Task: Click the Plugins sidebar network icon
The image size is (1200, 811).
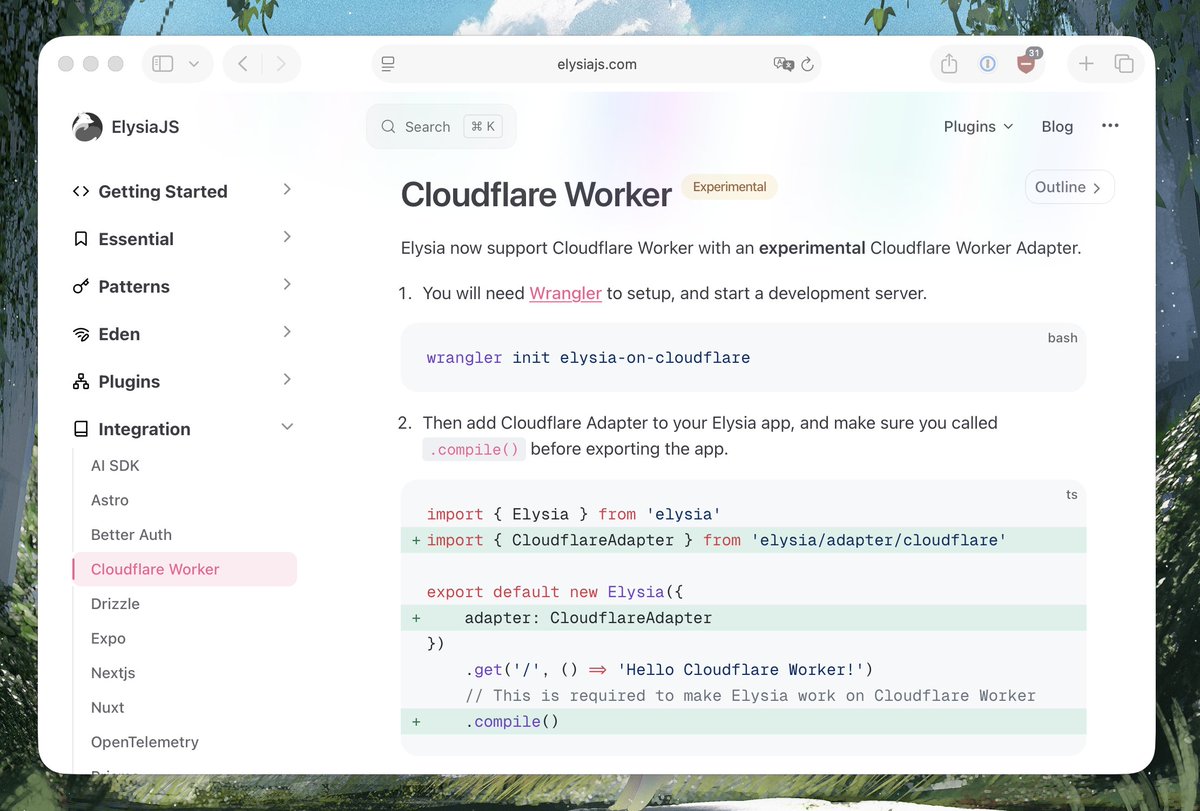Action: [81, 382]
